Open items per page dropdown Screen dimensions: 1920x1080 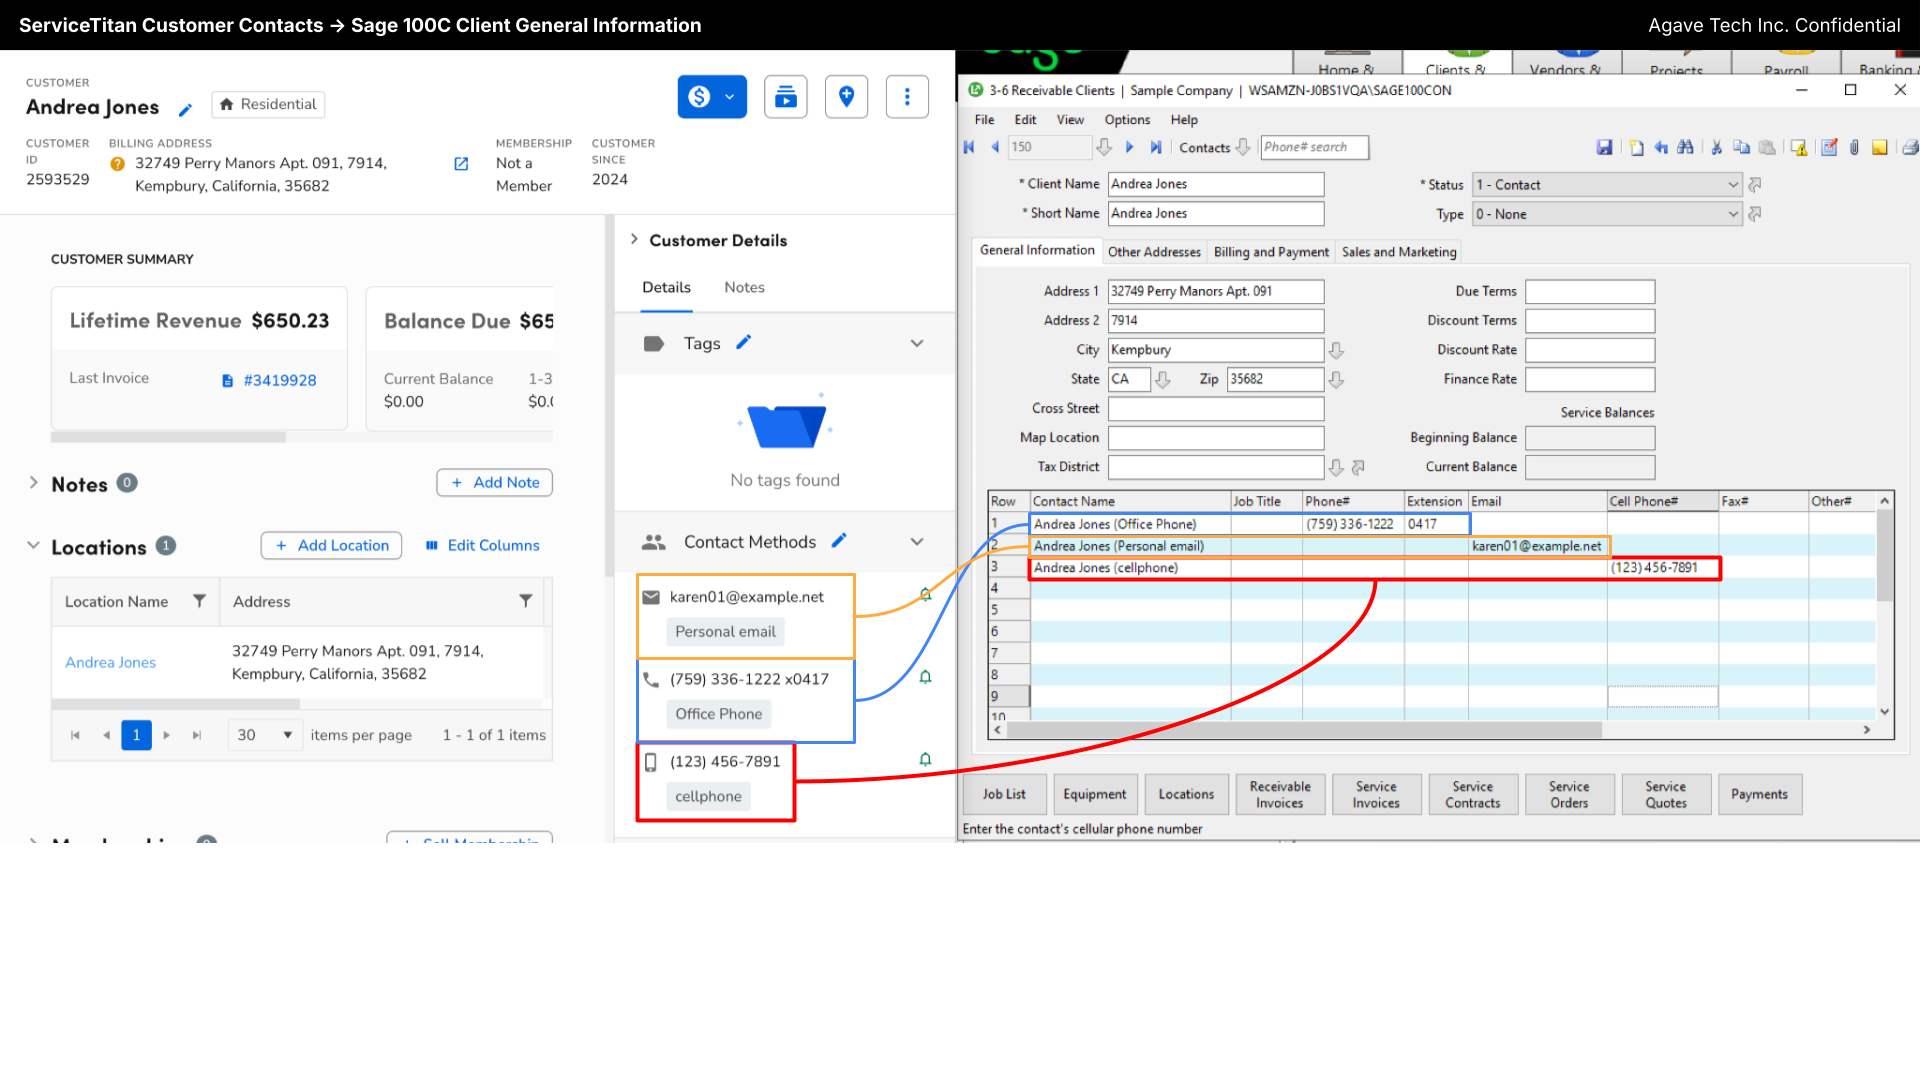tap(265, 735)
